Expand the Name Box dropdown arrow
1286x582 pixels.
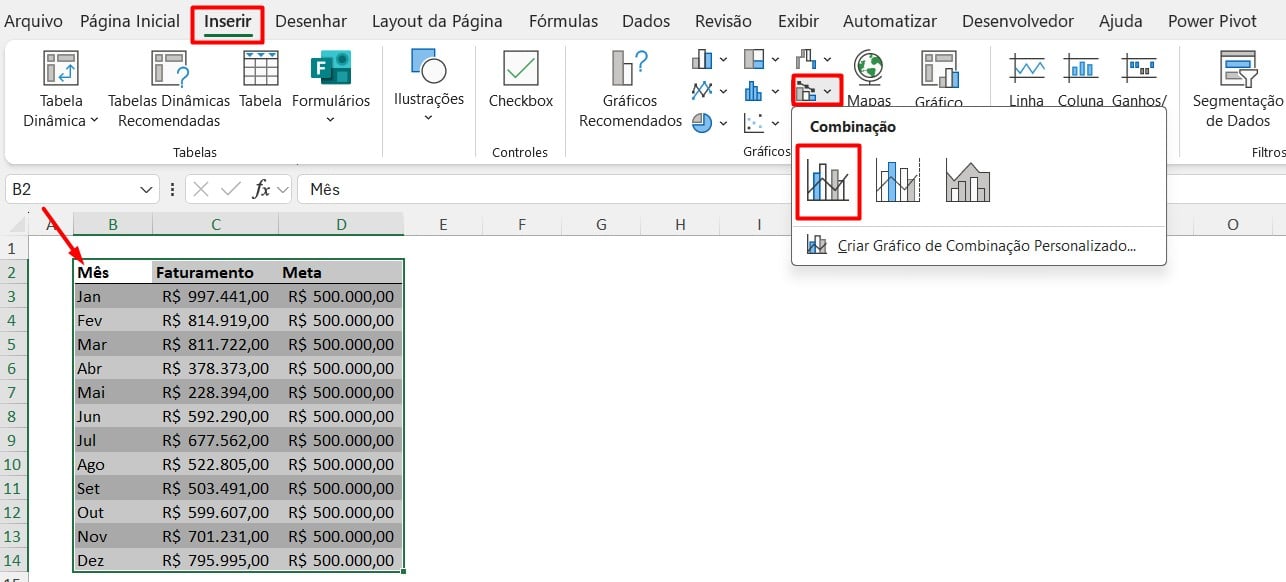click(147, 189)
